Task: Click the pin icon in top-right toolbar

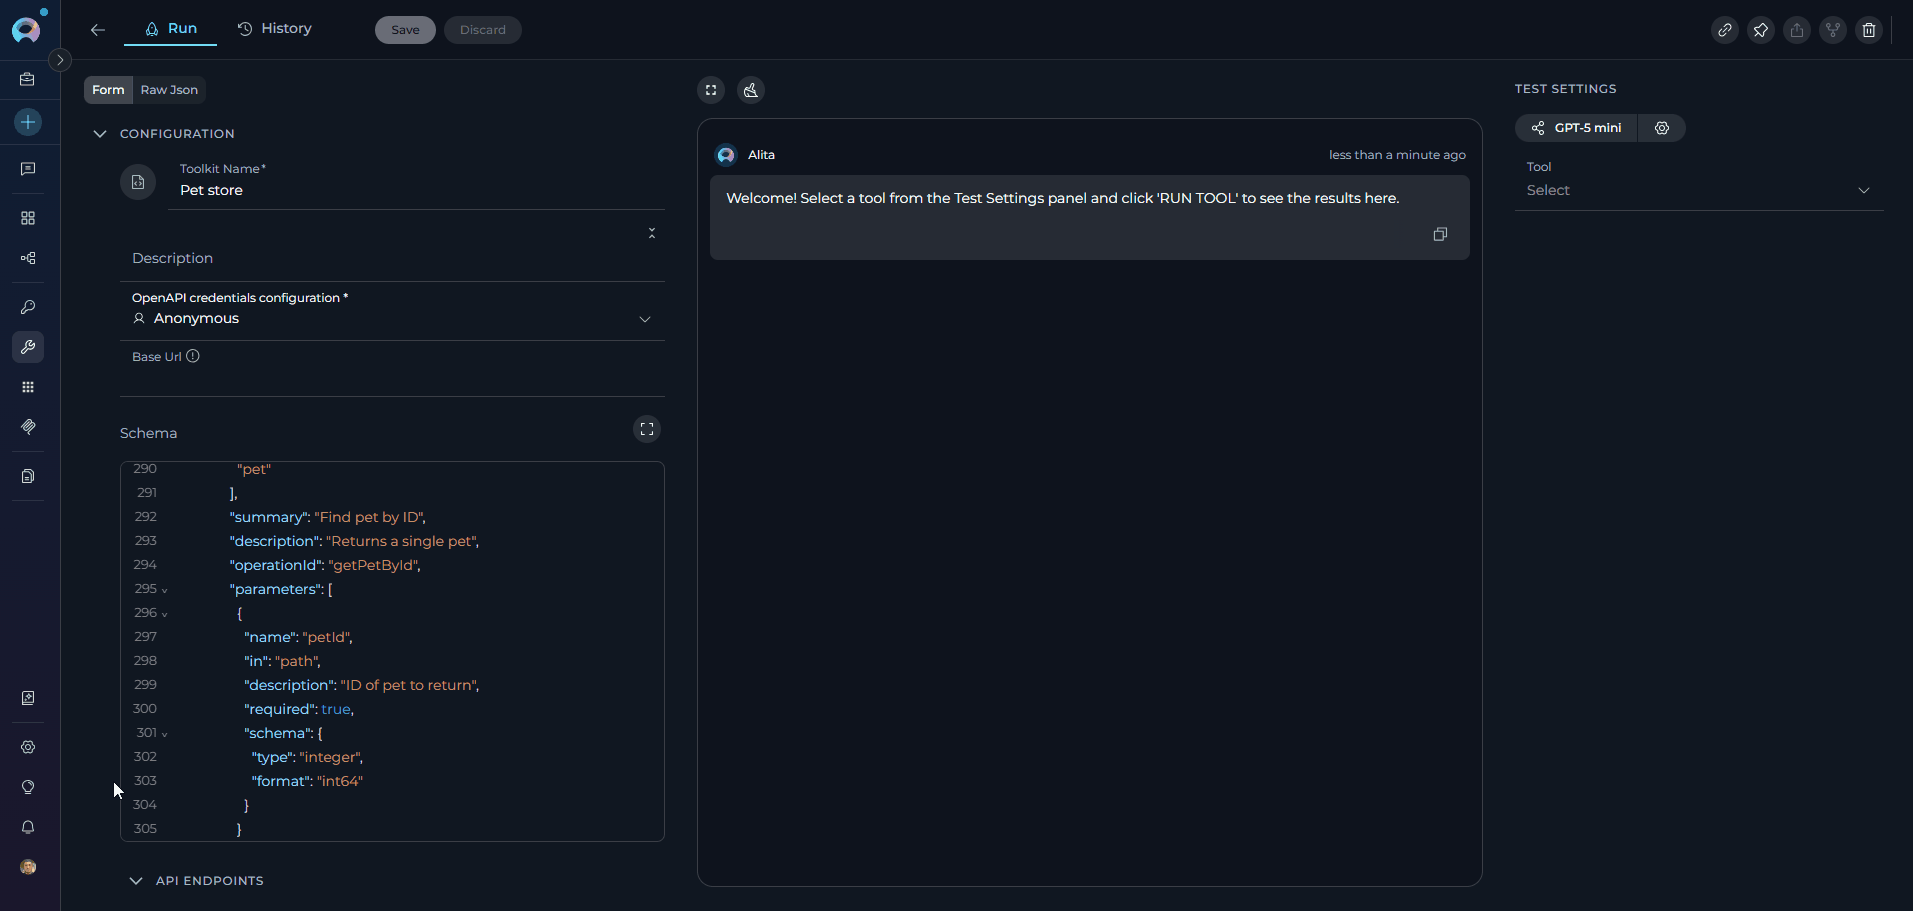Action: point(1761,30)
